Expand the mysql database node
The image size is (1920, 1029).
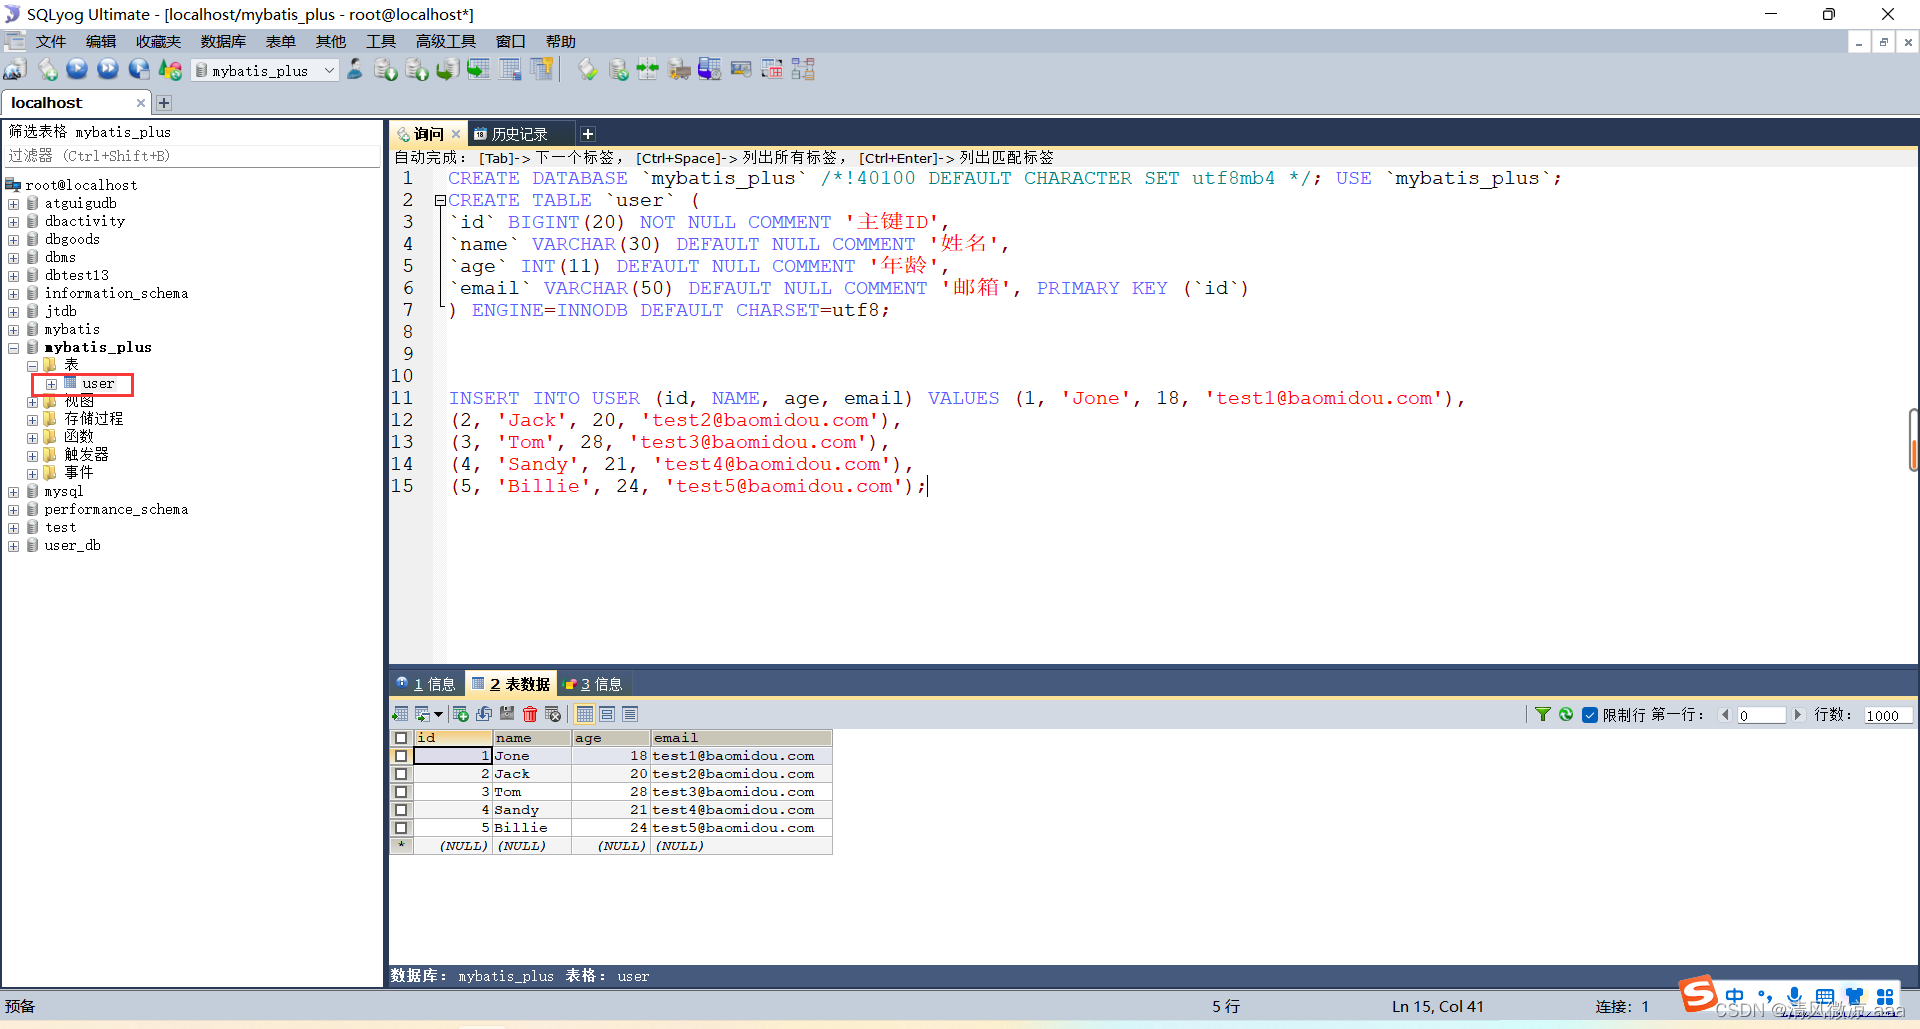14,492
